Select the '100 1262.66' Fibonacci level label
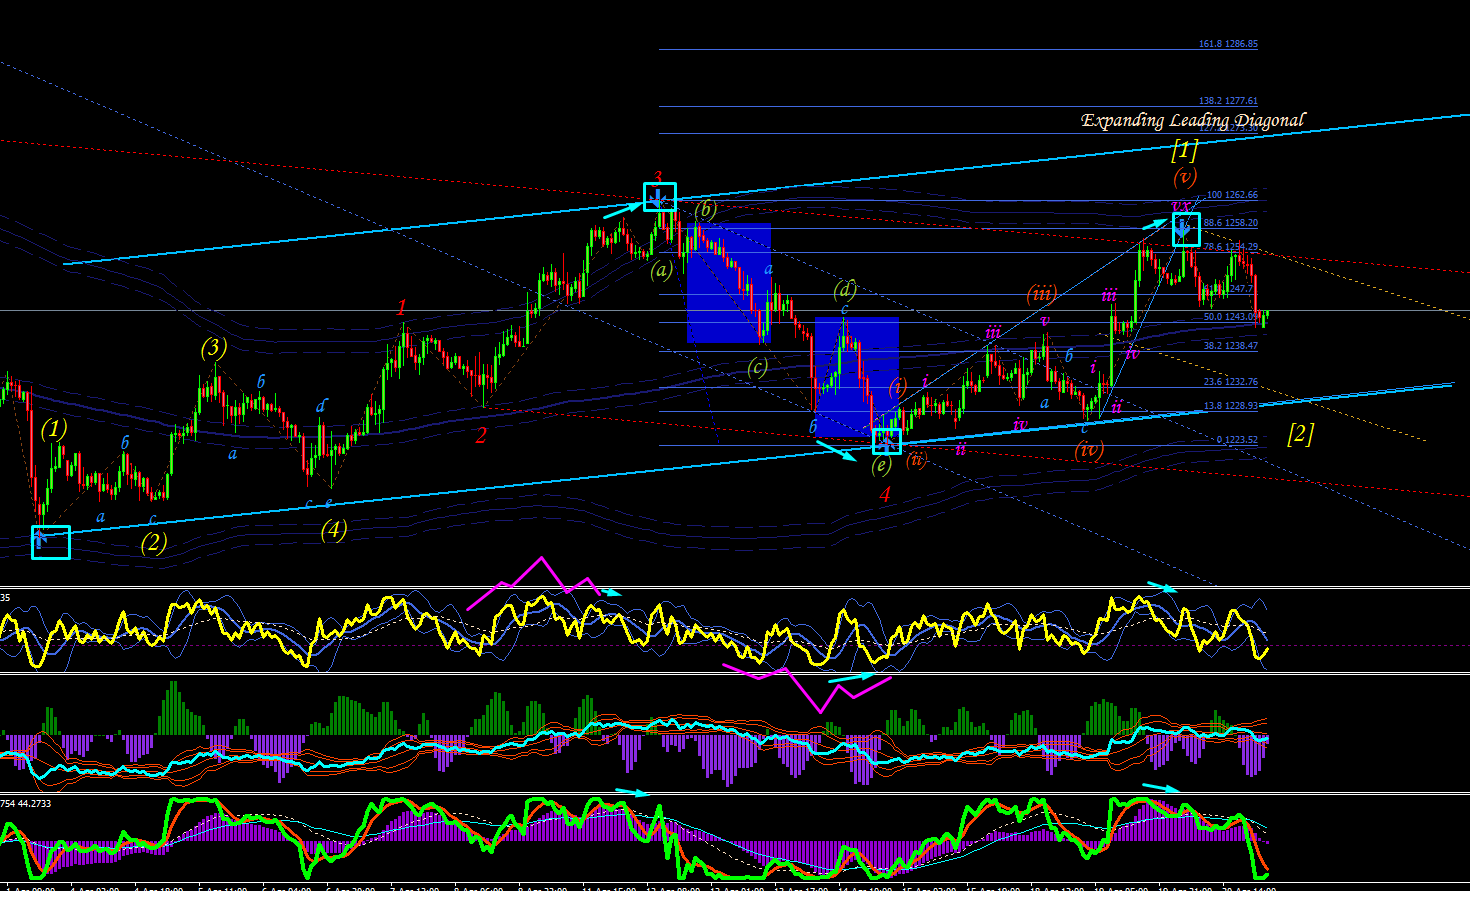 [1232, 195]
